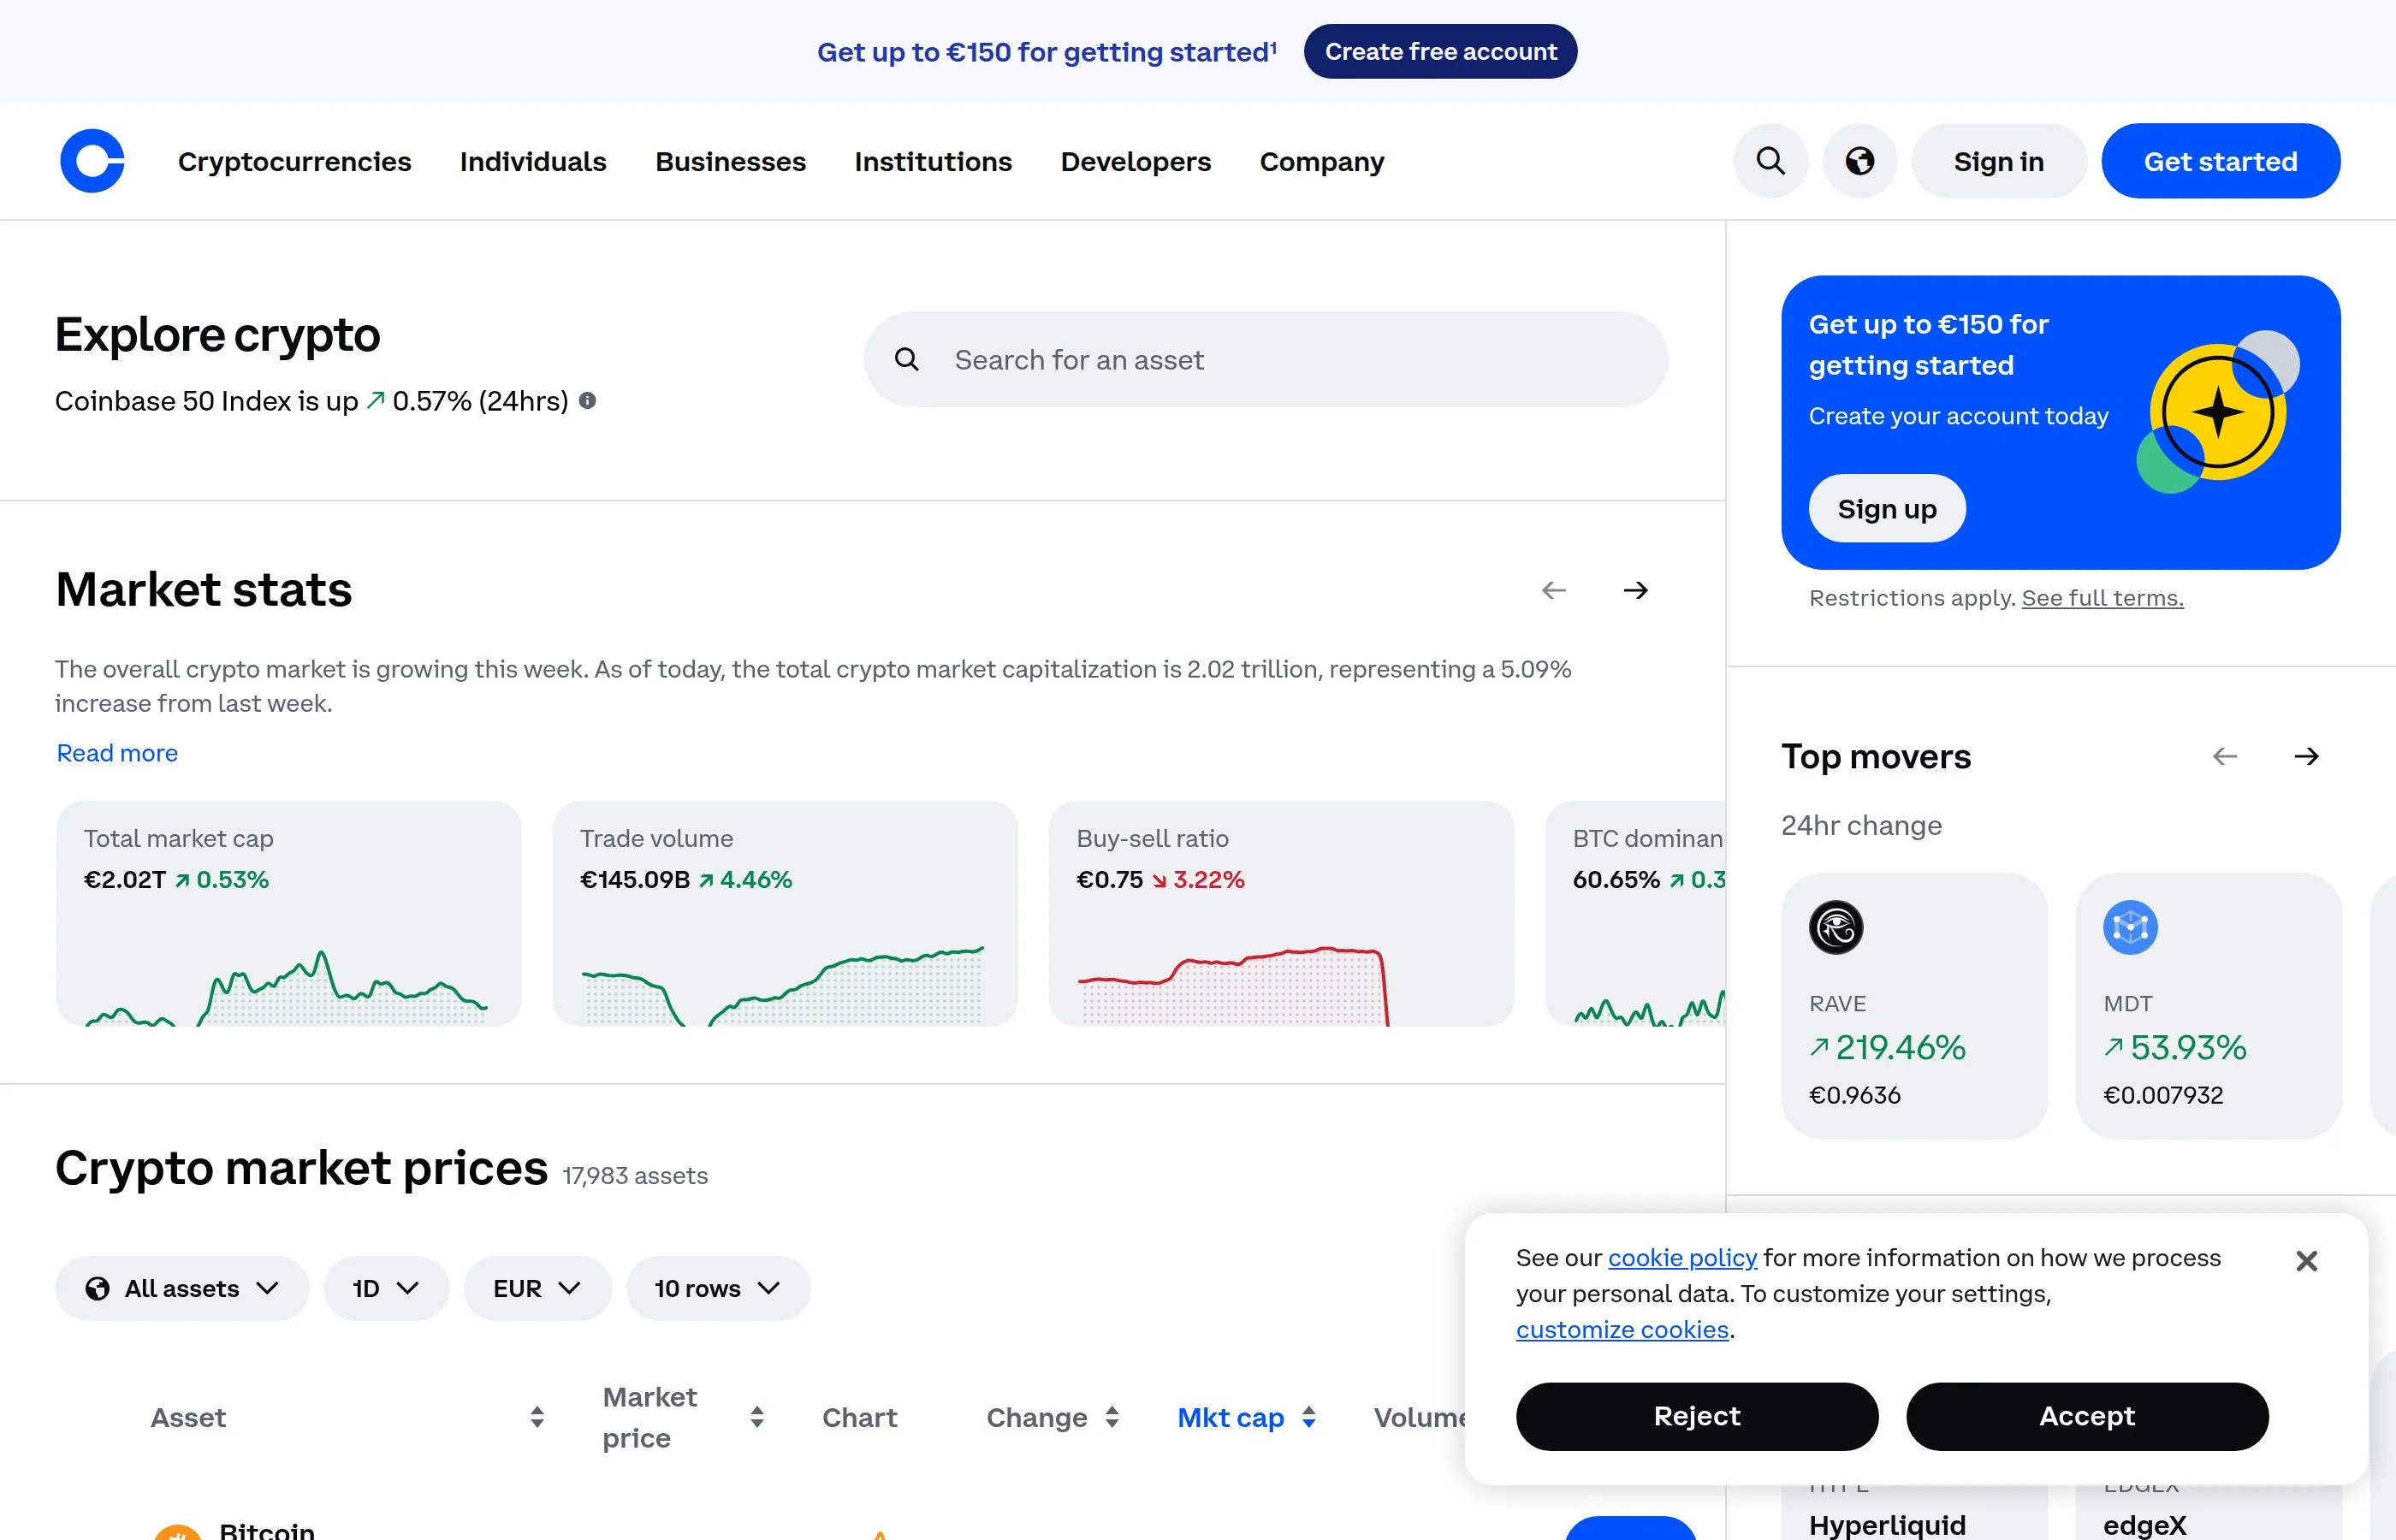
Task: Open the customize cookies link
Action: click(x=1622, y=1330)
